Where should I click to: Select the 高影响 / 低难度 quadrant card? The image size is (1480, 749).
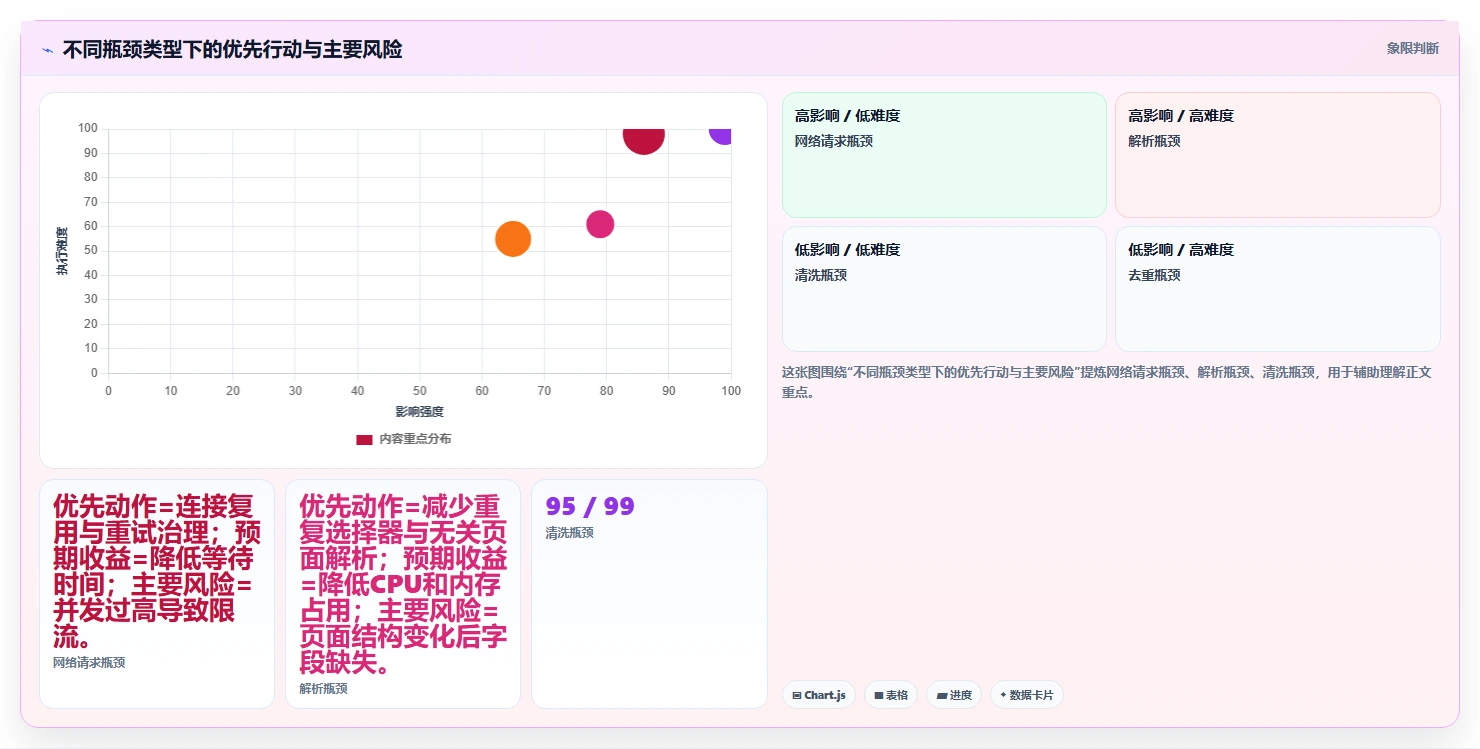(x=944, y=155)
